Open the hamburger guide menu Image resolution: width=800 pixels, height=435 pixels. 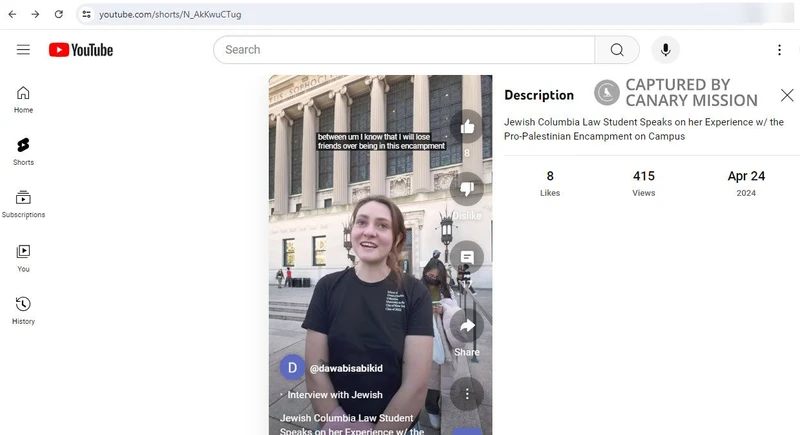[23, 50]
